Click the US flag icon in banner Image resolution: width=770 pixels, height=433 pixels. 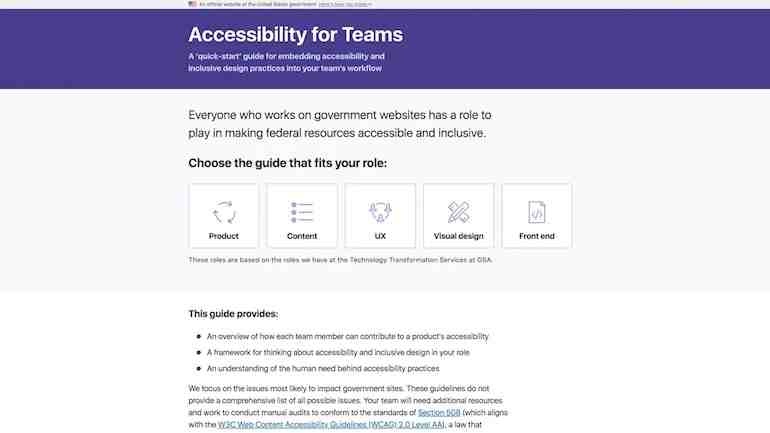[x=192, y=4]
